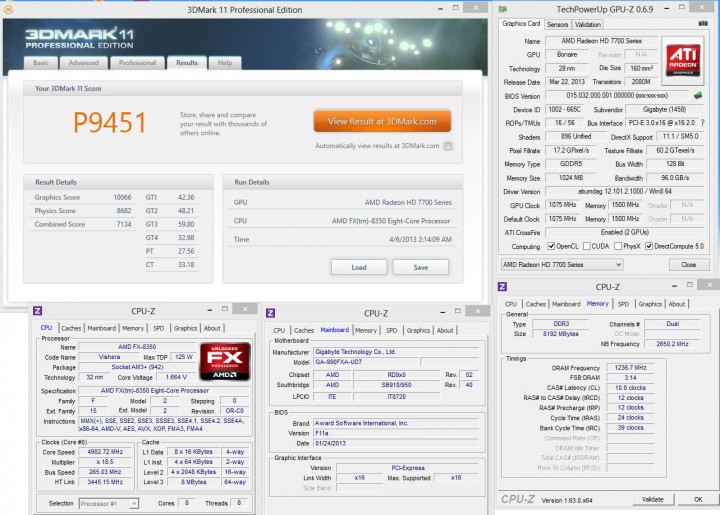Click the ATI Radeon logo in GPU-Z
The height and width of the screenshot is (515, 720).
pyautogui.click(x=683, y=60)
